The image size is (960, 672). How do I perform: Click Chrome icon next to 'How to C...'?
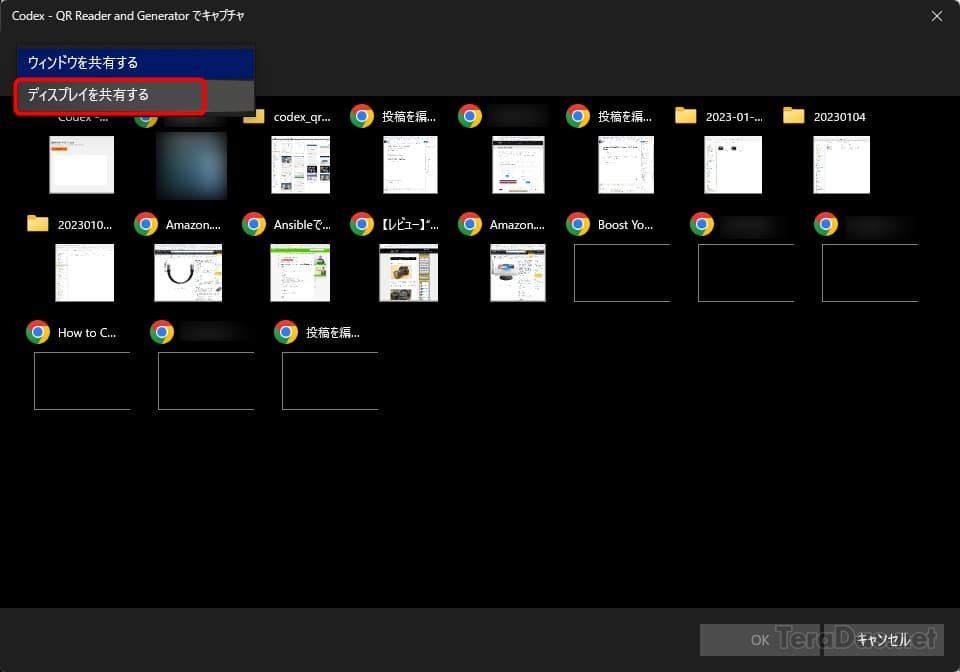coord(38,332)
